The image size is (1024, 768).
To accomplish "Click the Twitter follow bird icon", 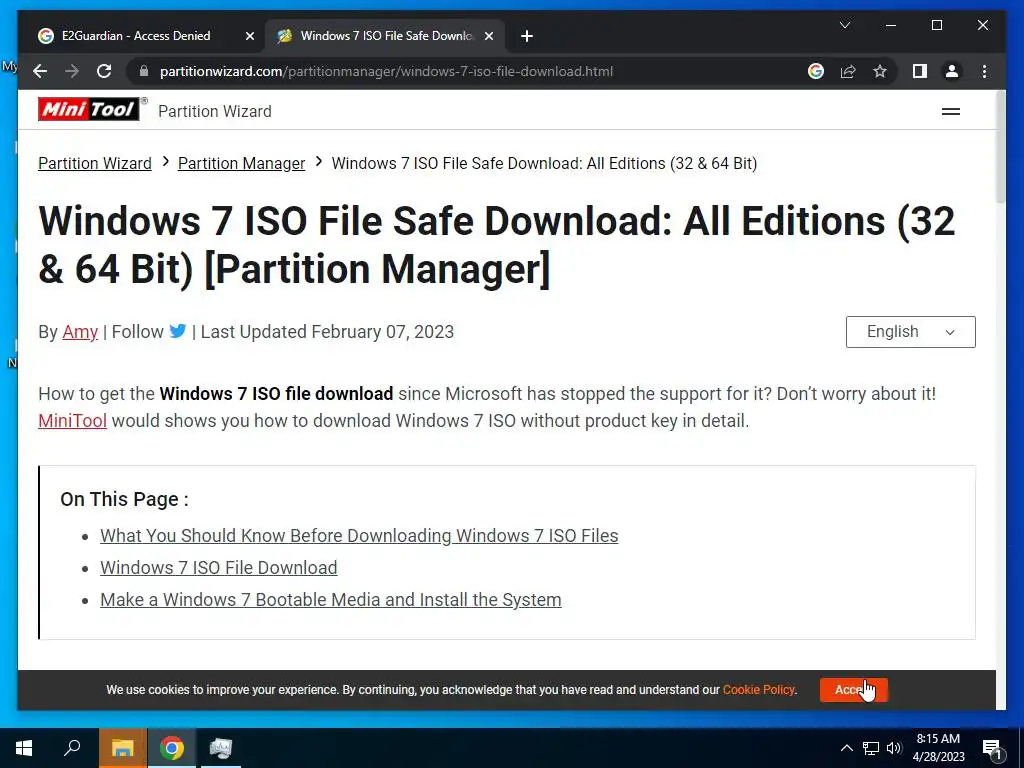I will (177, 331).
